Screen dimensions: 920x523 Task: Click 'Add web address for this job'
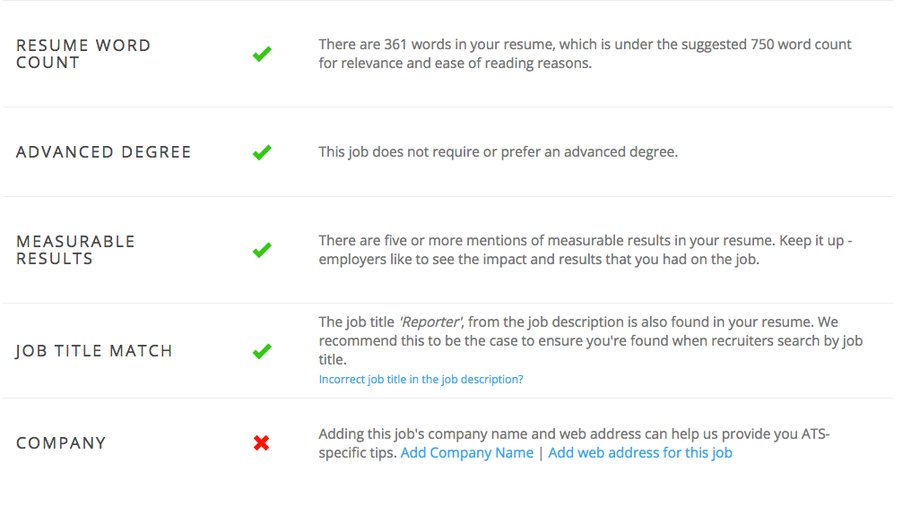[640, 453]
